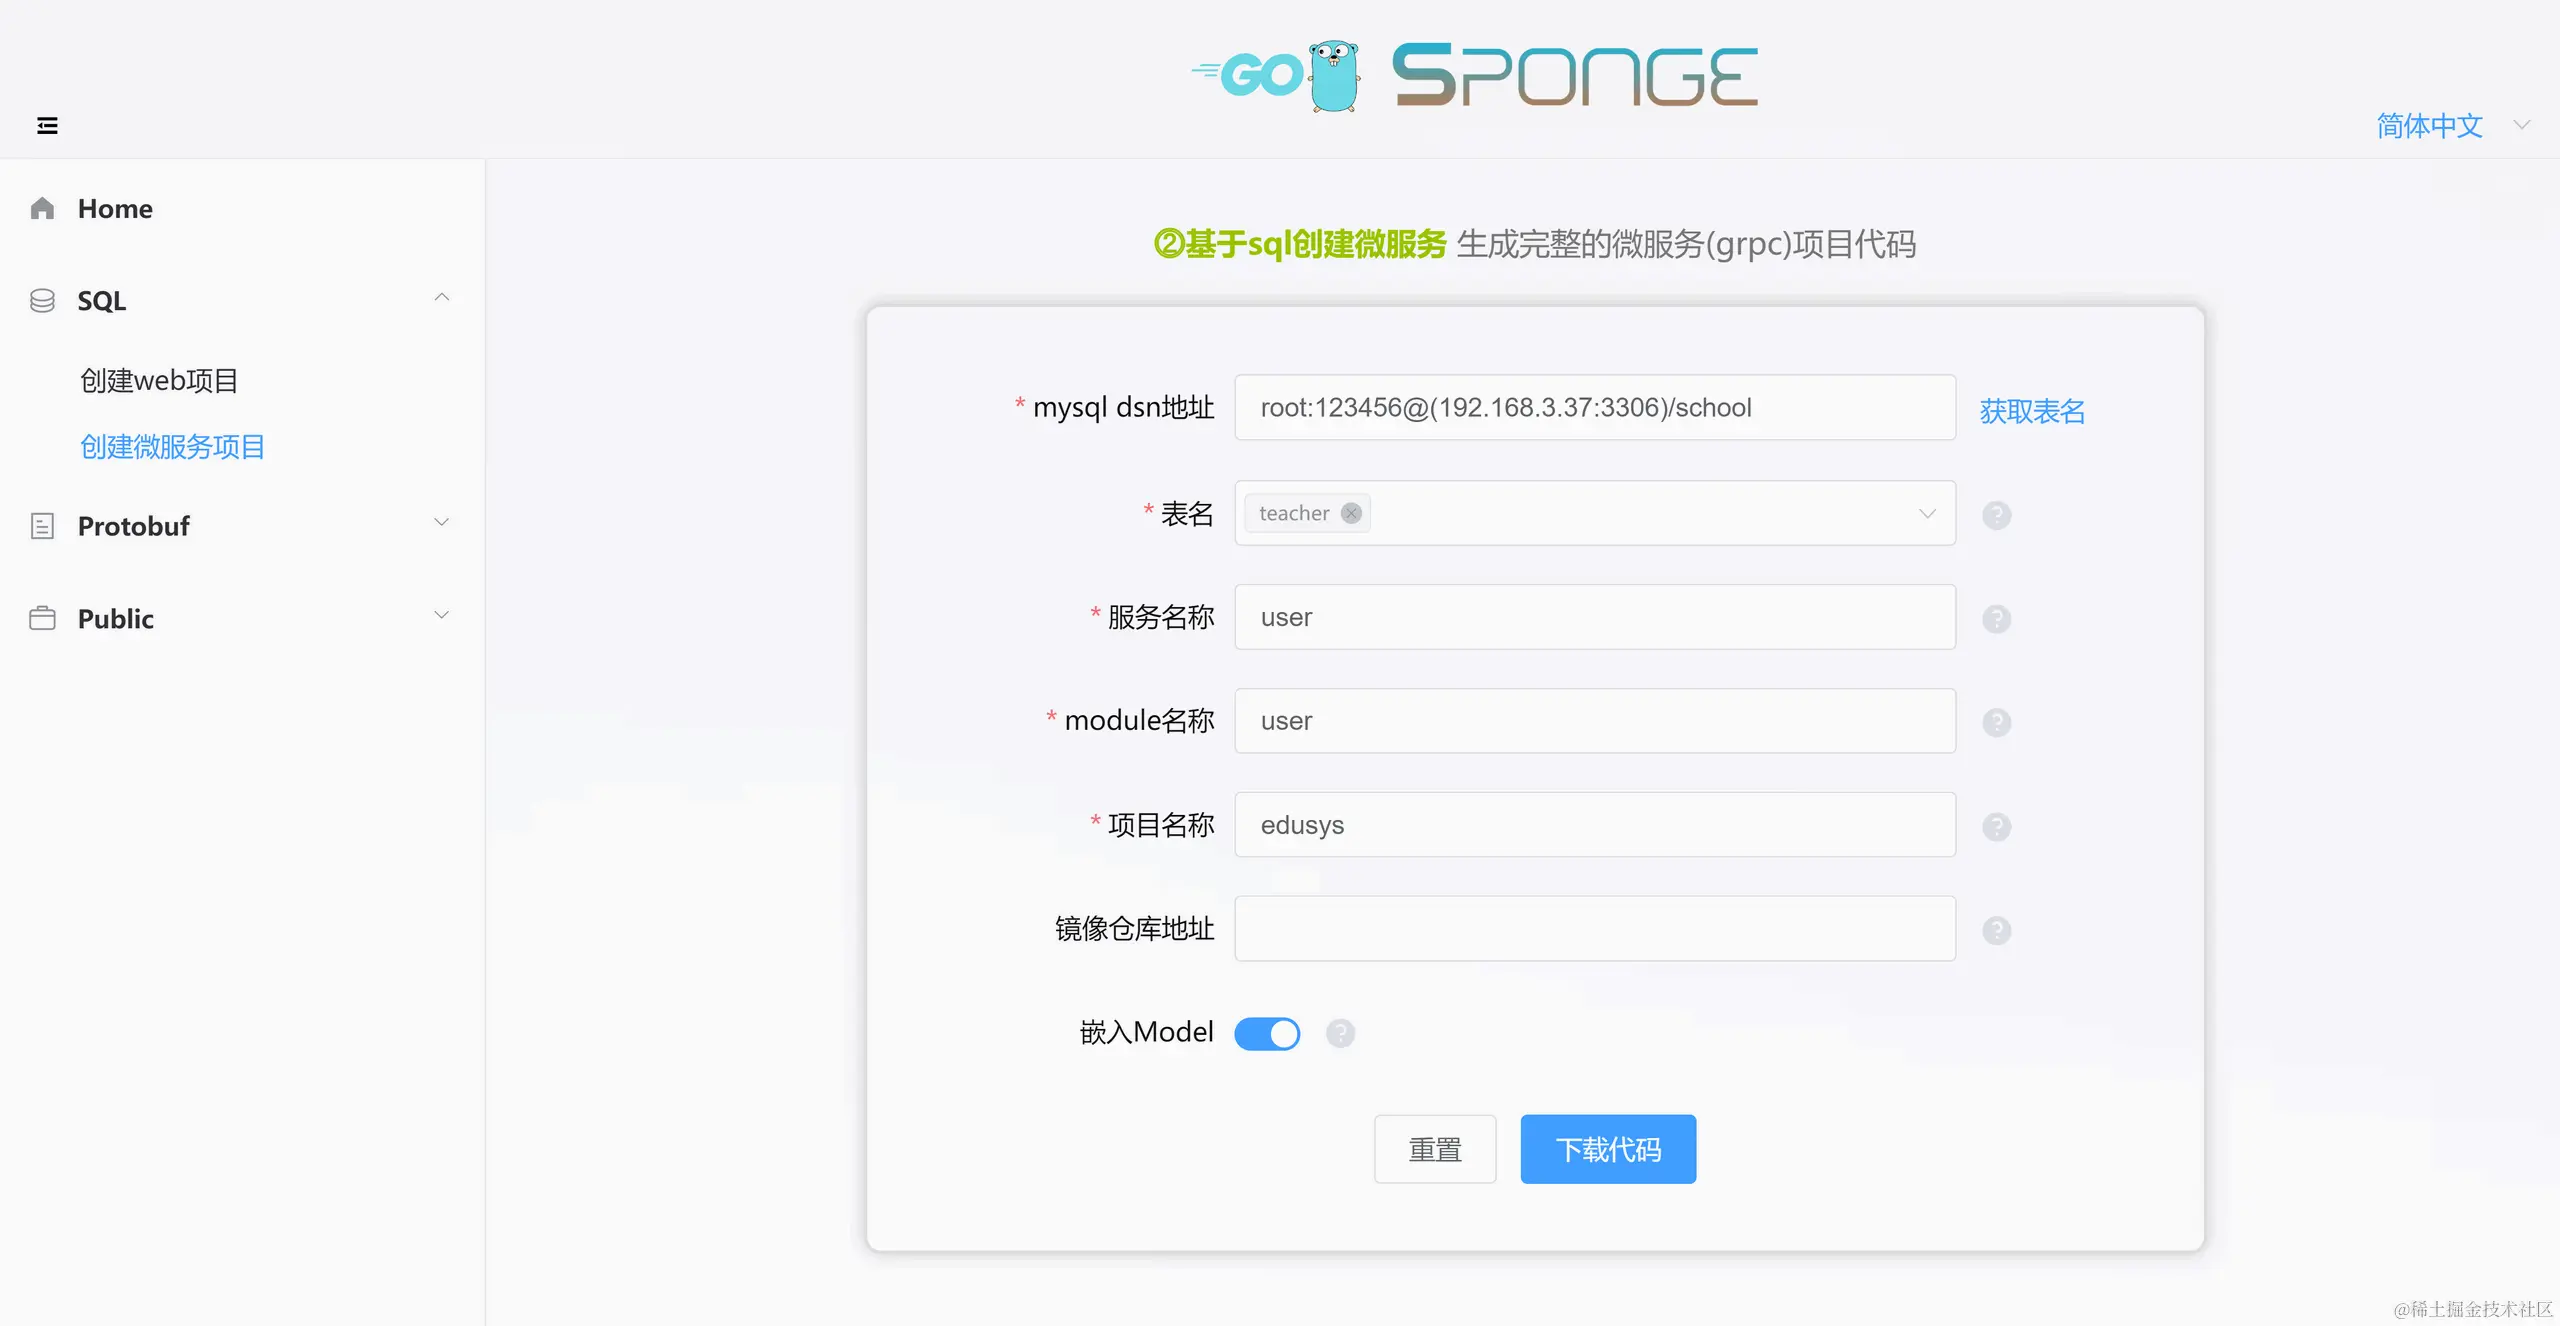This screenshot has width=2560, height=1326.
Task: Click help icon beside 服务名称 field
Action: pyautogui.click(x=1996, y=619)
